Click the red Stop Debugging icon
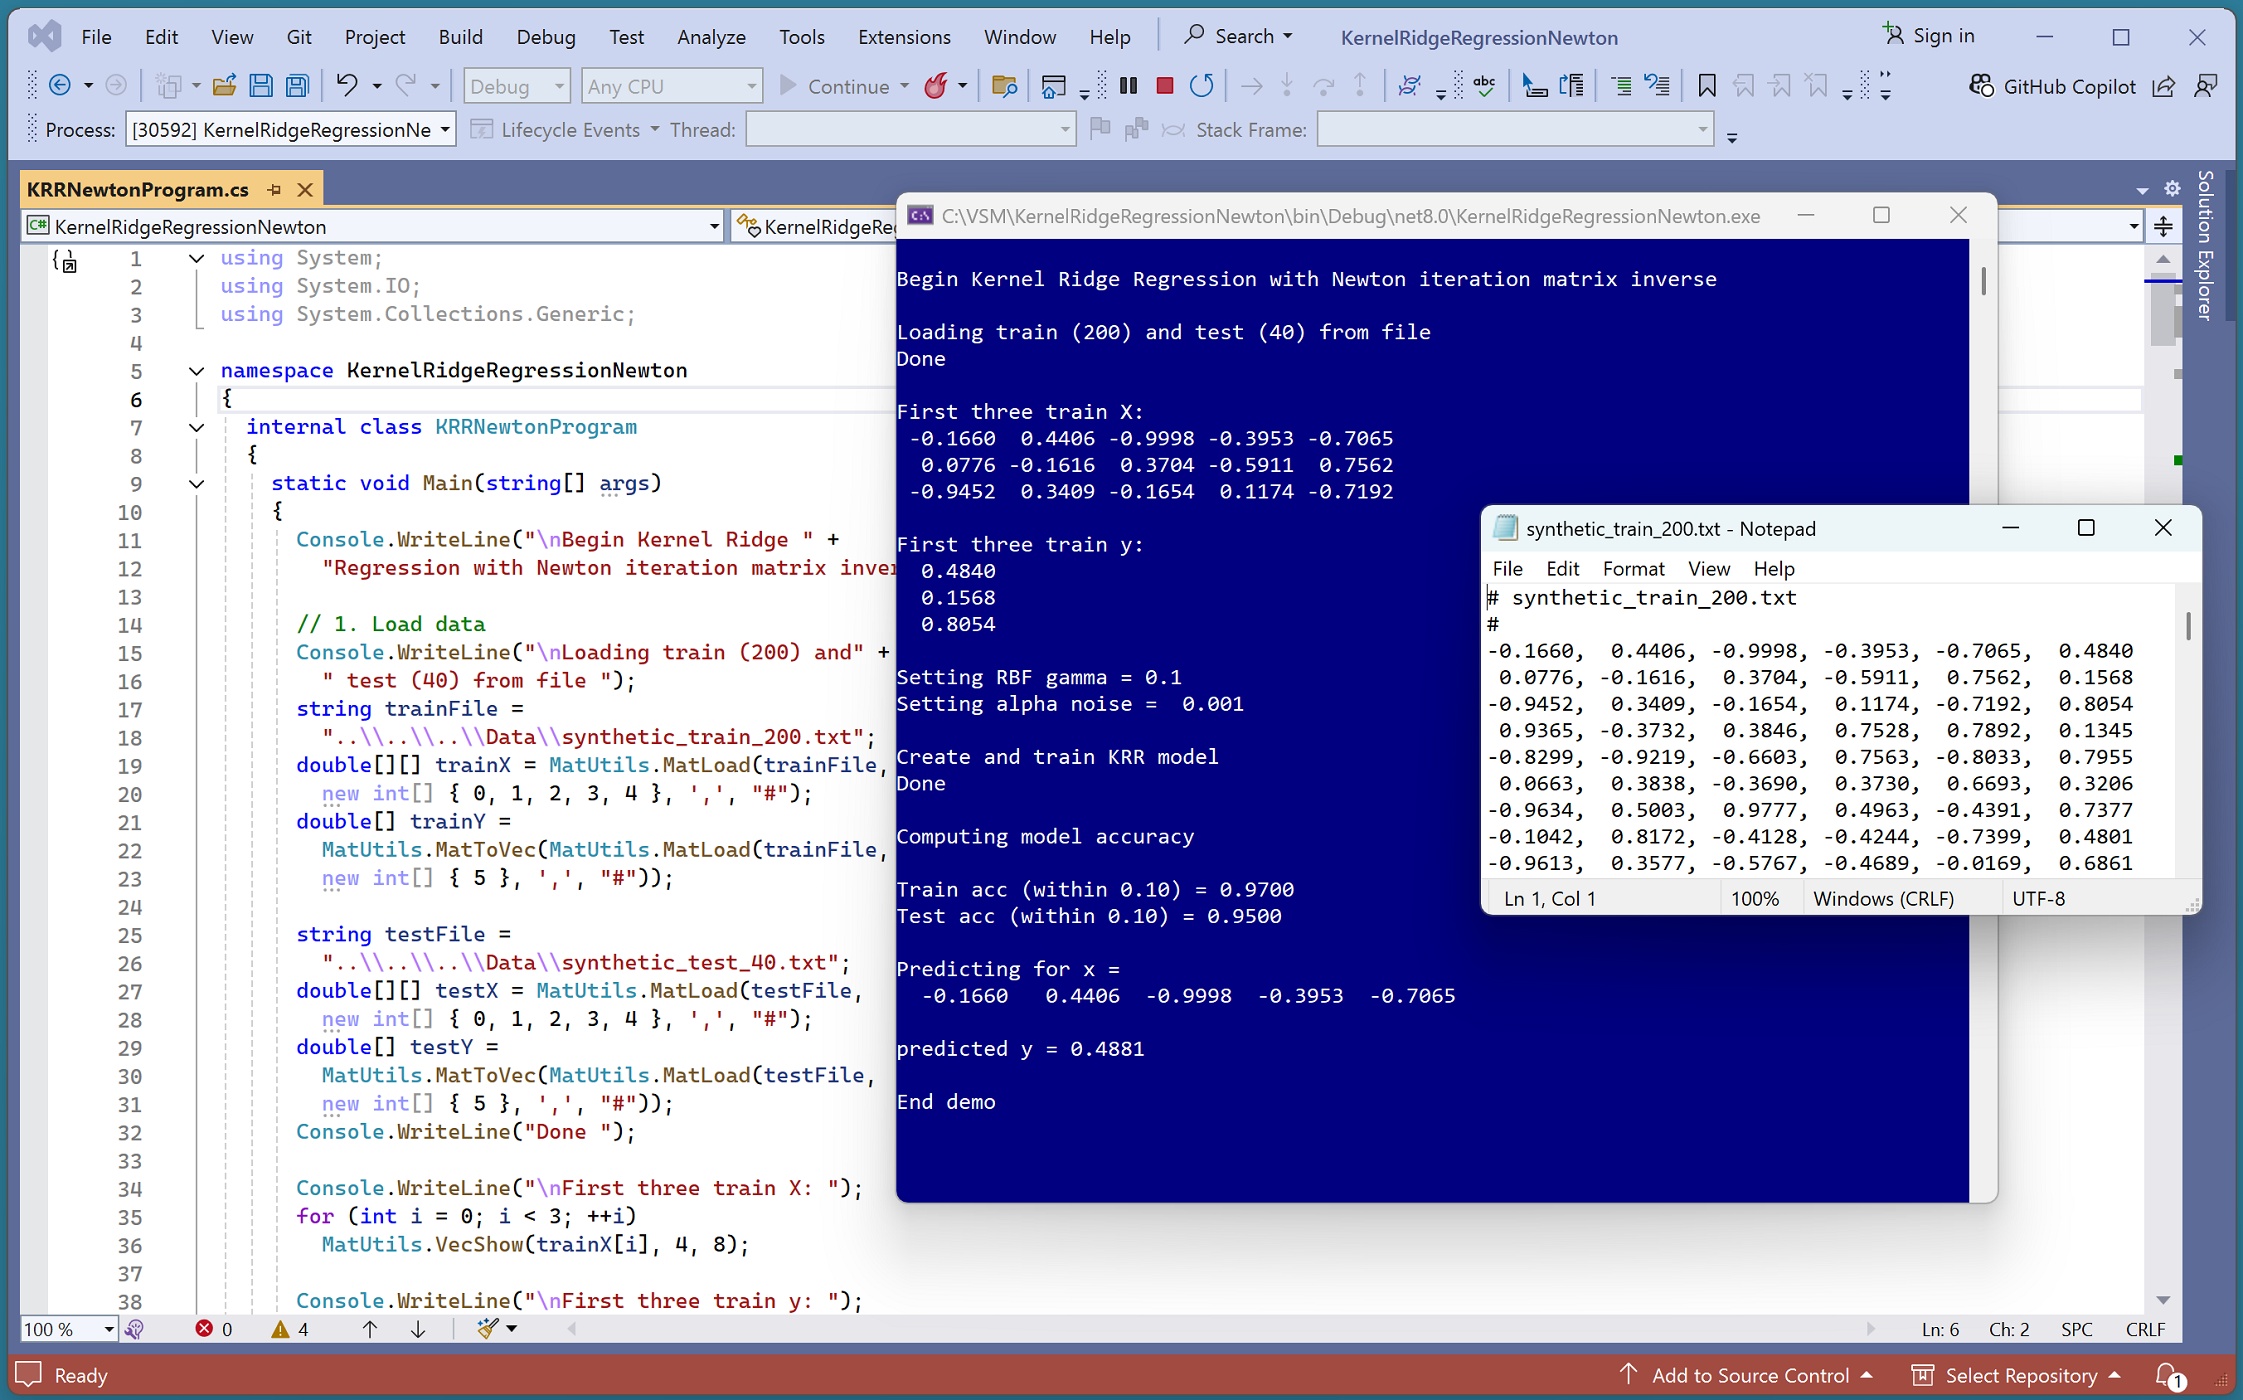Screen dimensions: 2243x1400 1164,86
